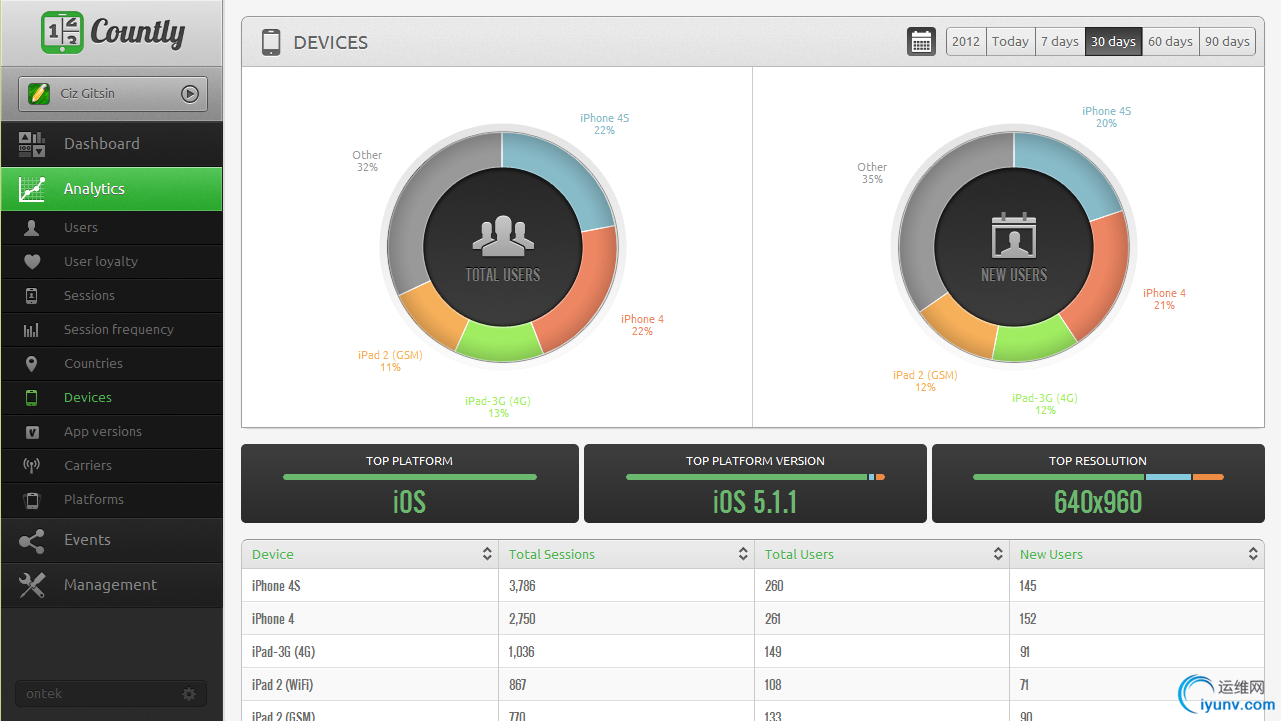1281x721 pixels.
Task: Click the 152 new users cell
Action: 1028,619
